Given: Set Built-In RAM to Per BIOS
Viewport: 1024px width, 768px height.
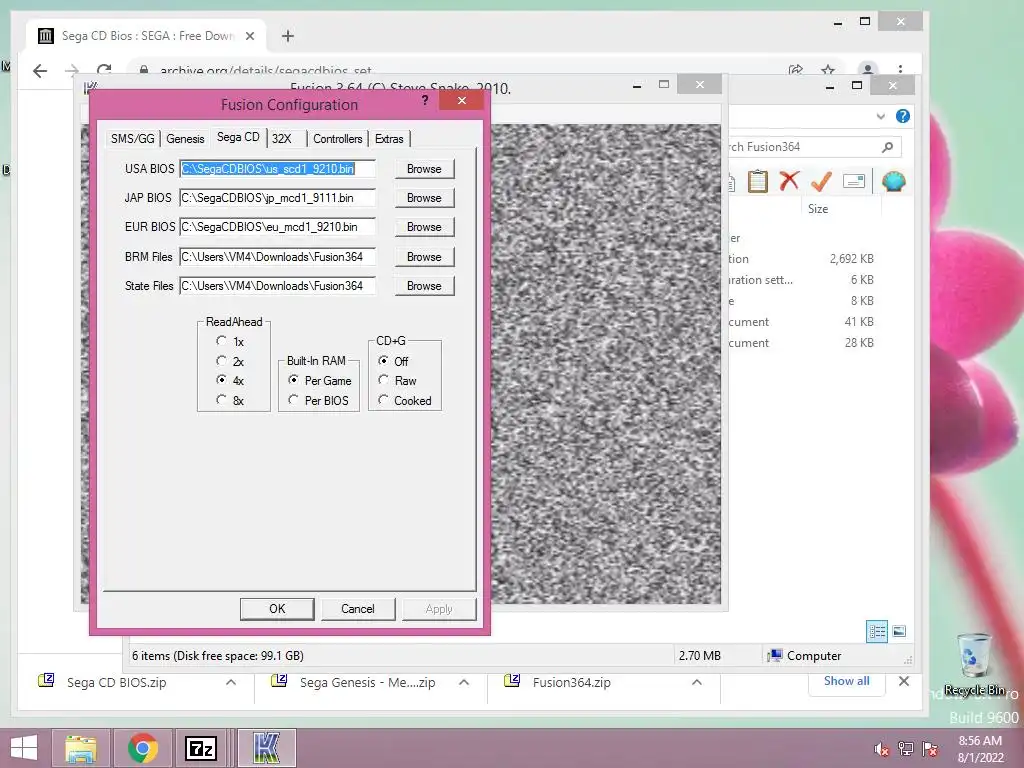Looking at the screenshot, I should pyautogui.click(x=293, y=400).
